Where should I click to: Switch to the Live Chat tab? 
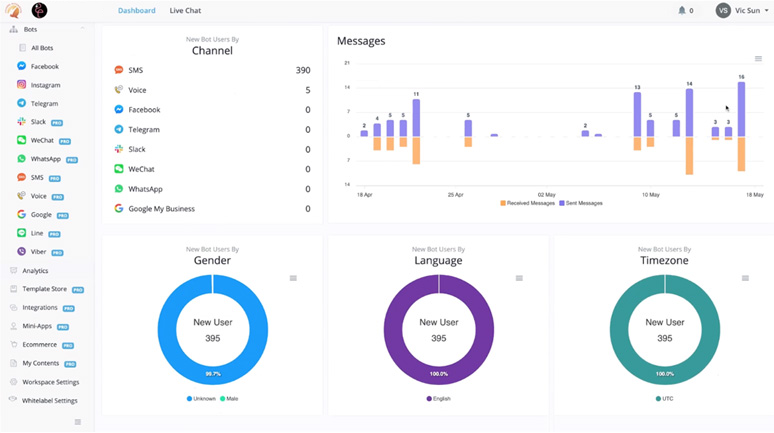coord(186,11)
